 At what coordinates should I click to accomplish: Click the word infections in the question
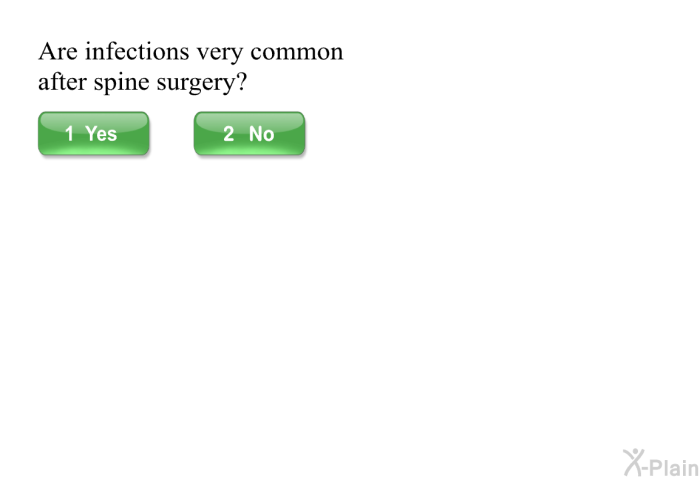click(131, 52)
